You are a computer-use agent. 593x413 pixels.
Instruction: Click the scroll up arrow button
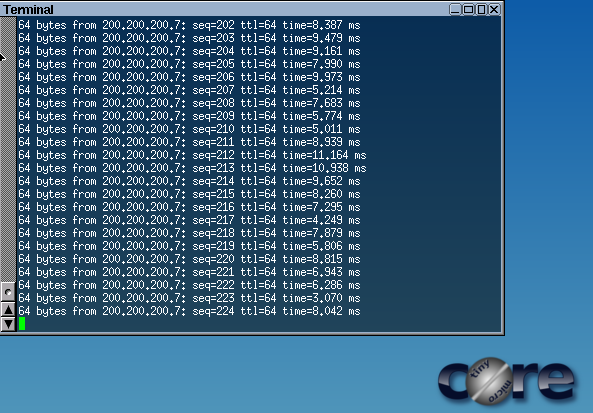click(x=8, y=310)
